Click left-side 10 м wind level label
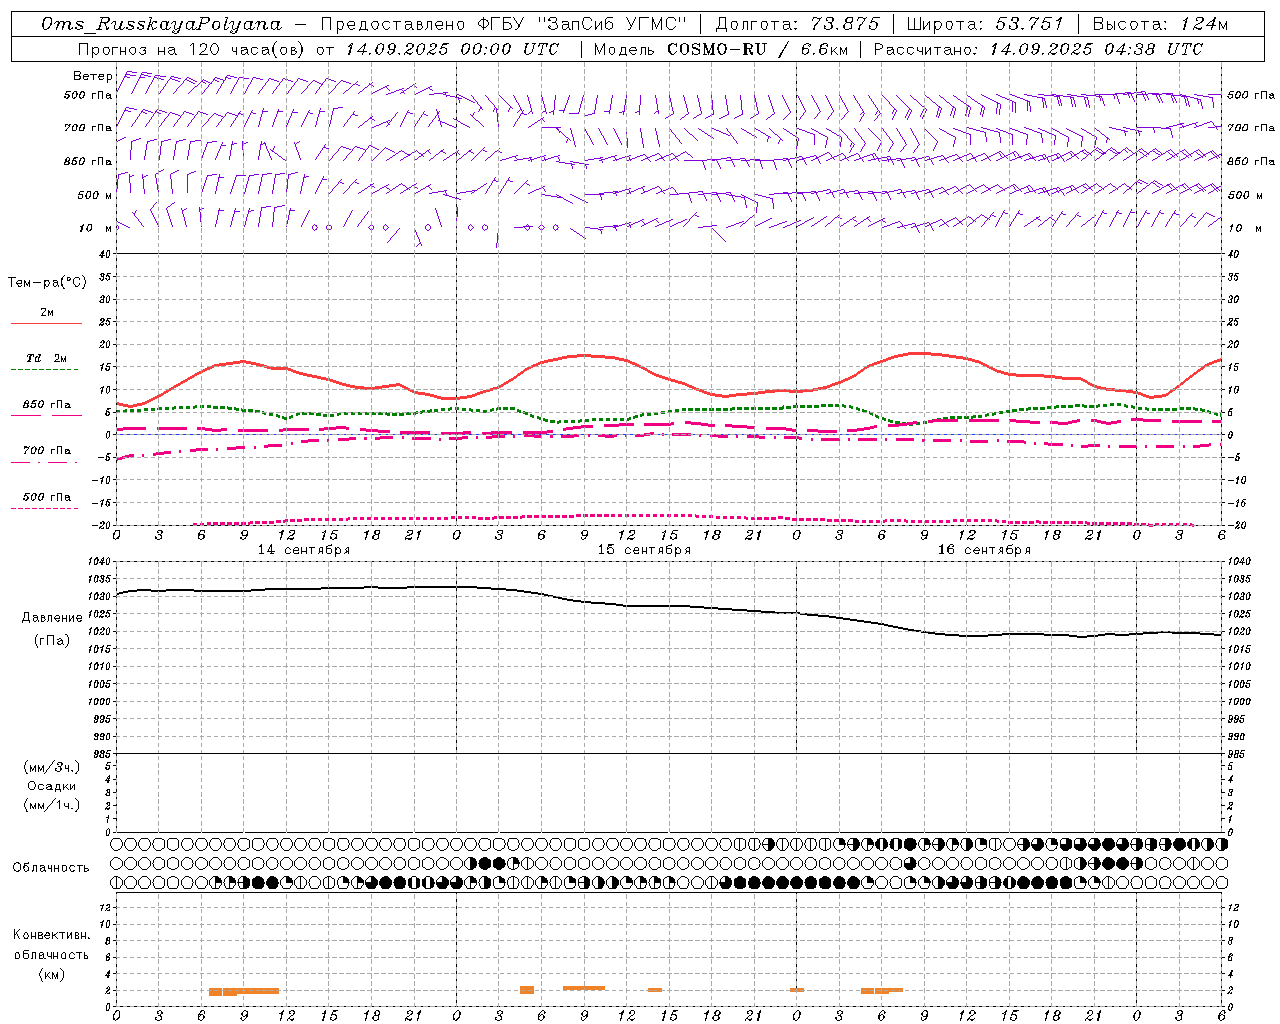The height and width of the screenshot is (1024, 1280). pos(95,228)
